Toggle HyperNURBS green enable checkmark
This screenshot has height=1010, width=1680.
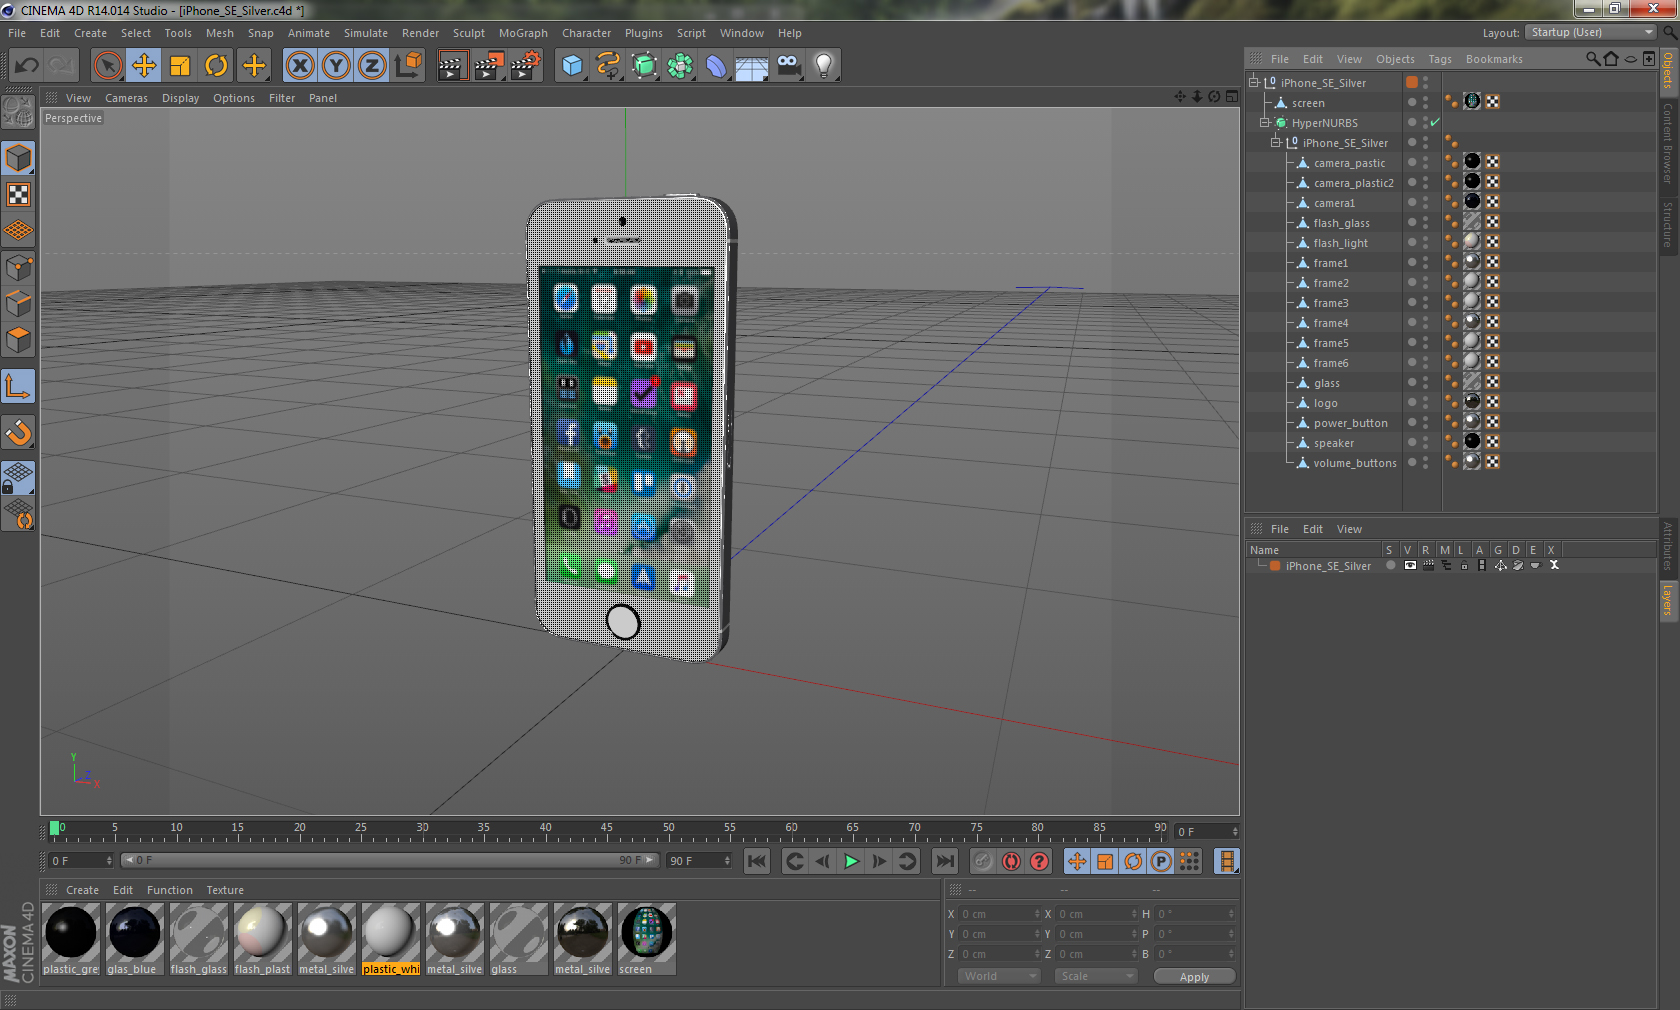pos(1435,123)
